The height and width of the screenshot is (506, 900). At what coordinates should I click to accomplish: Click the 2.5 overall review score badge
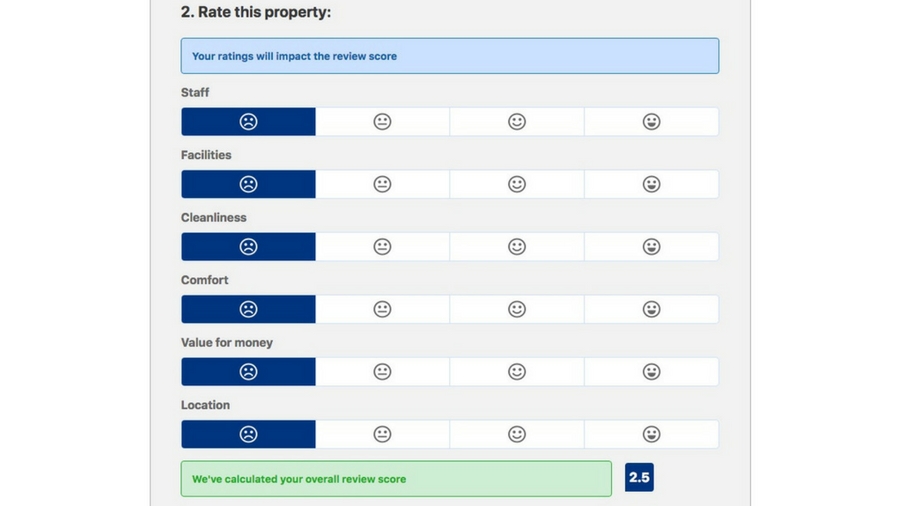click(x=639, y=478)
